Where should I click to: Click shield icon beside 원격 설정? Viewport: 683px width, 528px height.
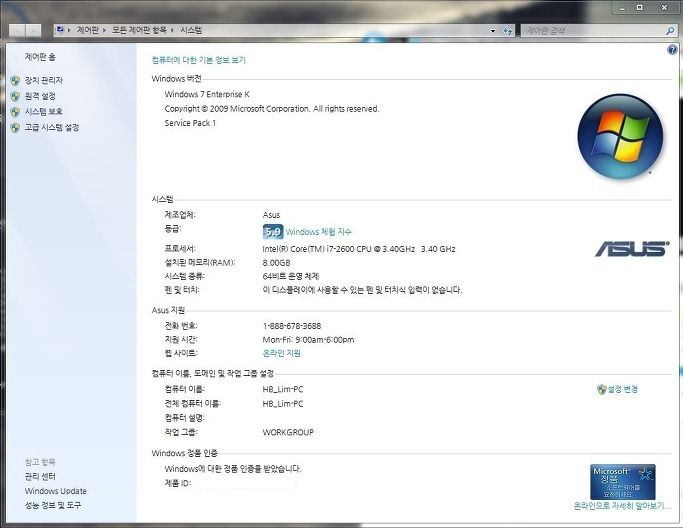(15, 96)
